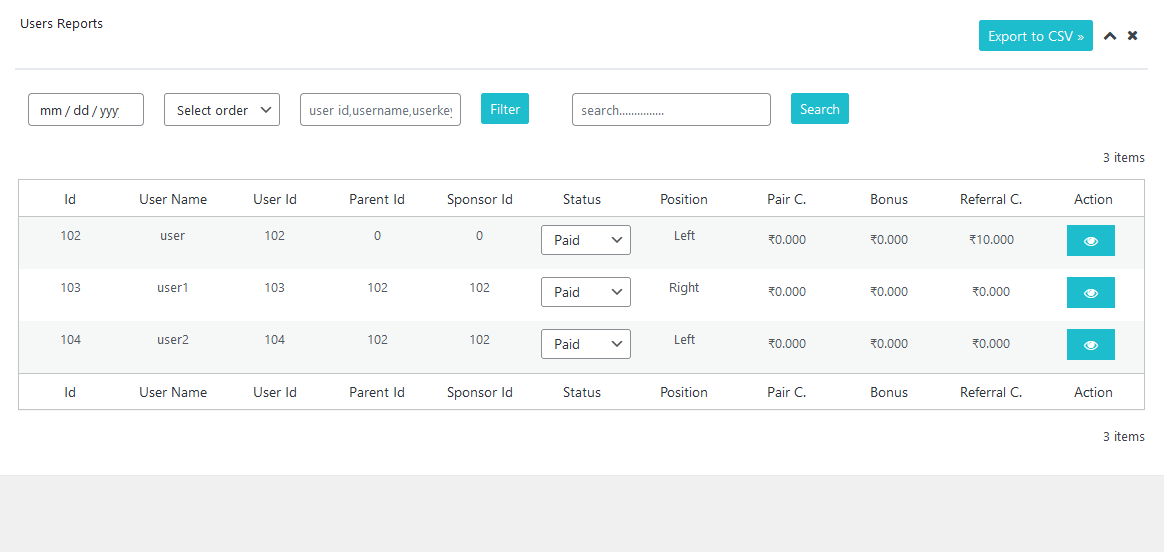This screenshot has width=1164, height=552.
Task: Focus the date input field
Action: (x=85, y=110)
